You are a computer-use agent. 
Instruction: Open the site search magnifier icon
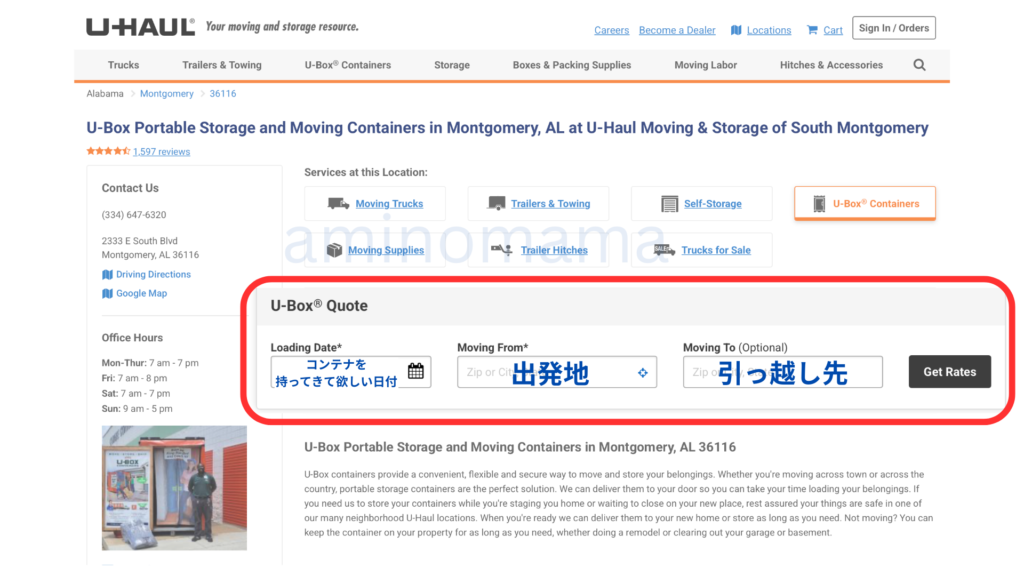coord(919,65)
